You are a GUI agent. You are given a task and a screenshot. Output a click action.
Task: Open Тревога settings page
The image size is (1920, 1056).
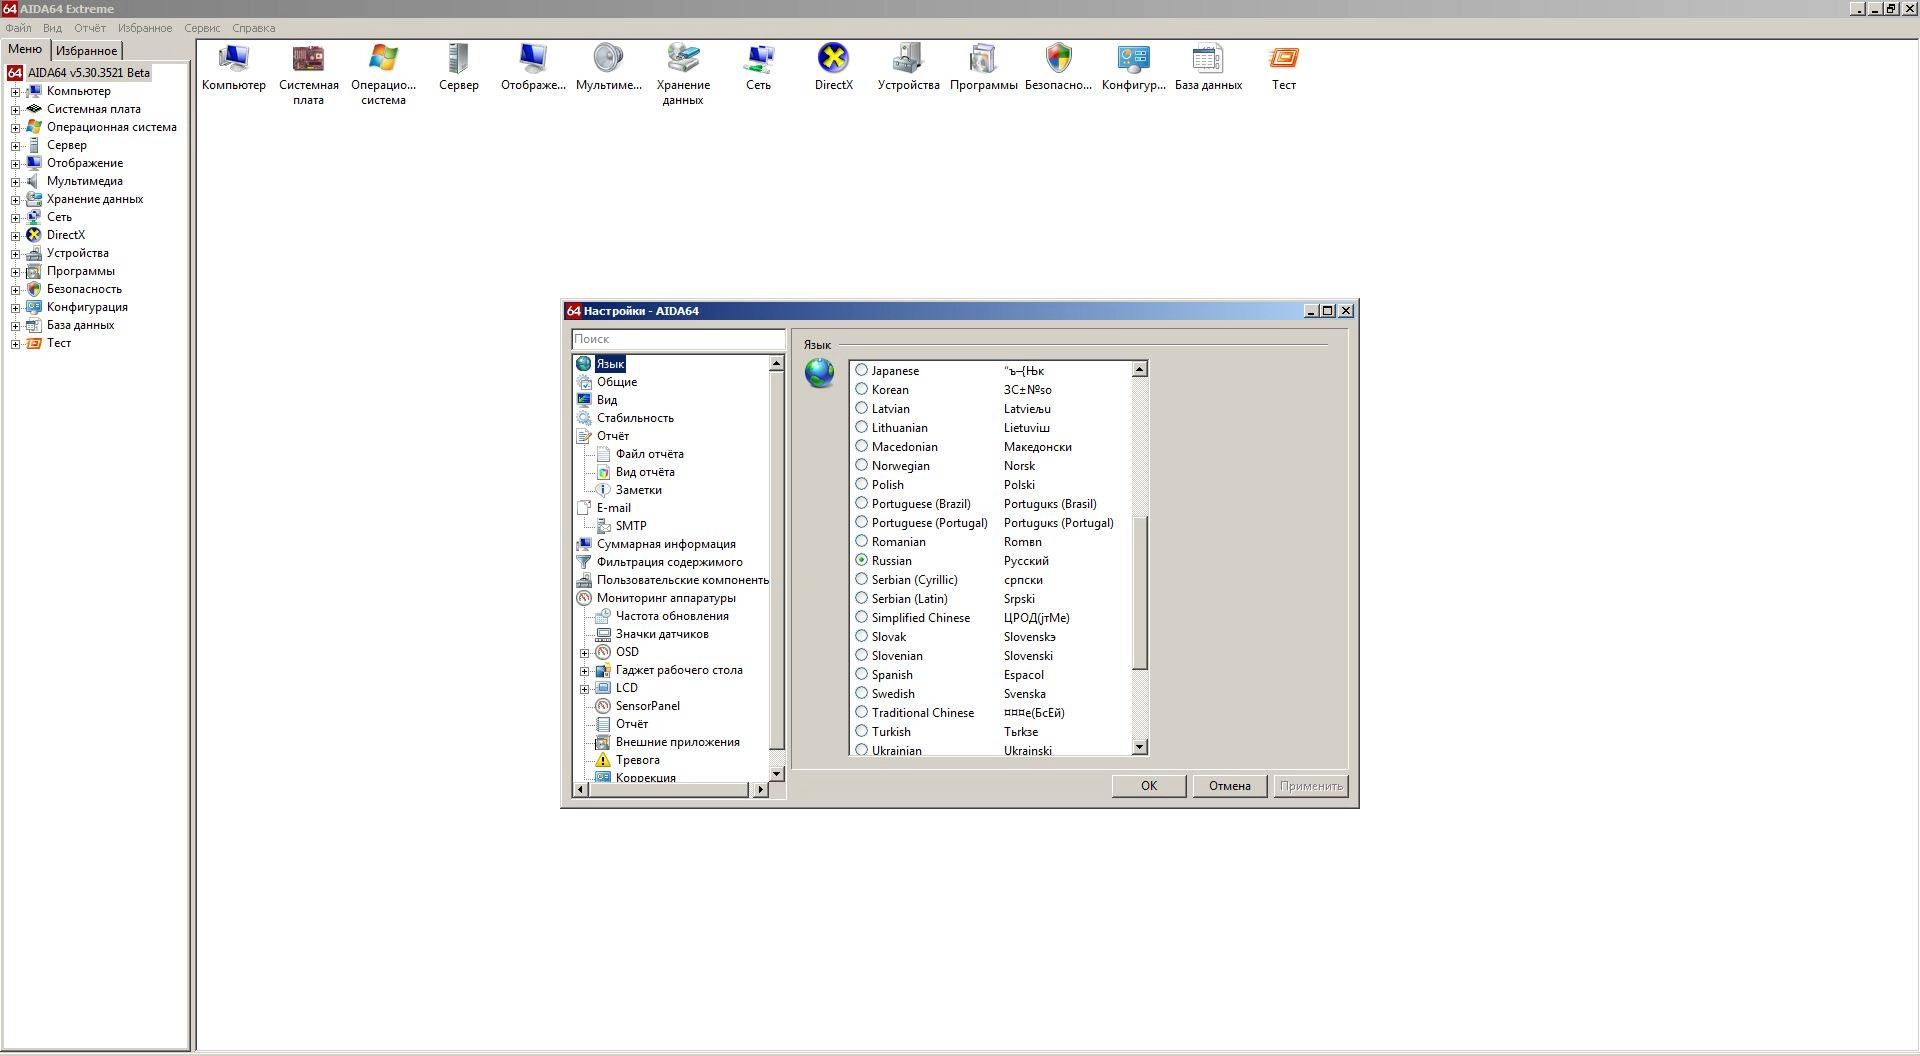click(x=637, y=760)
